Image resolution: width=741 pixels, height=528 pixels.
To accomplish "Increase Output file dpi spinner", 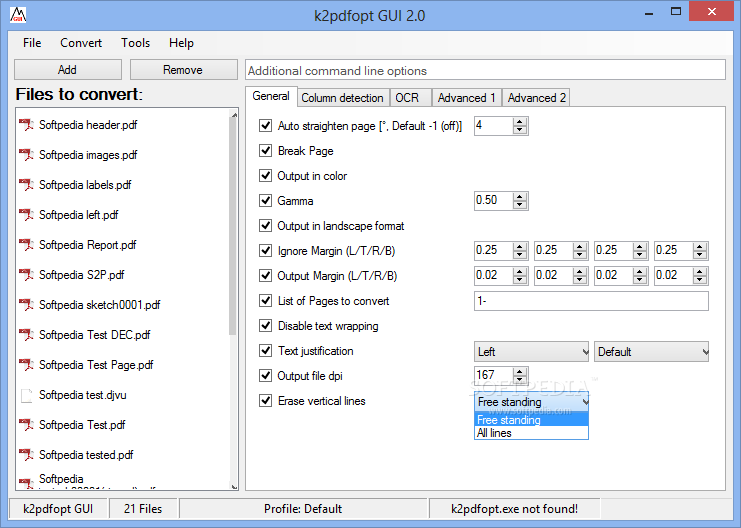I will click(x=520, y=372).
